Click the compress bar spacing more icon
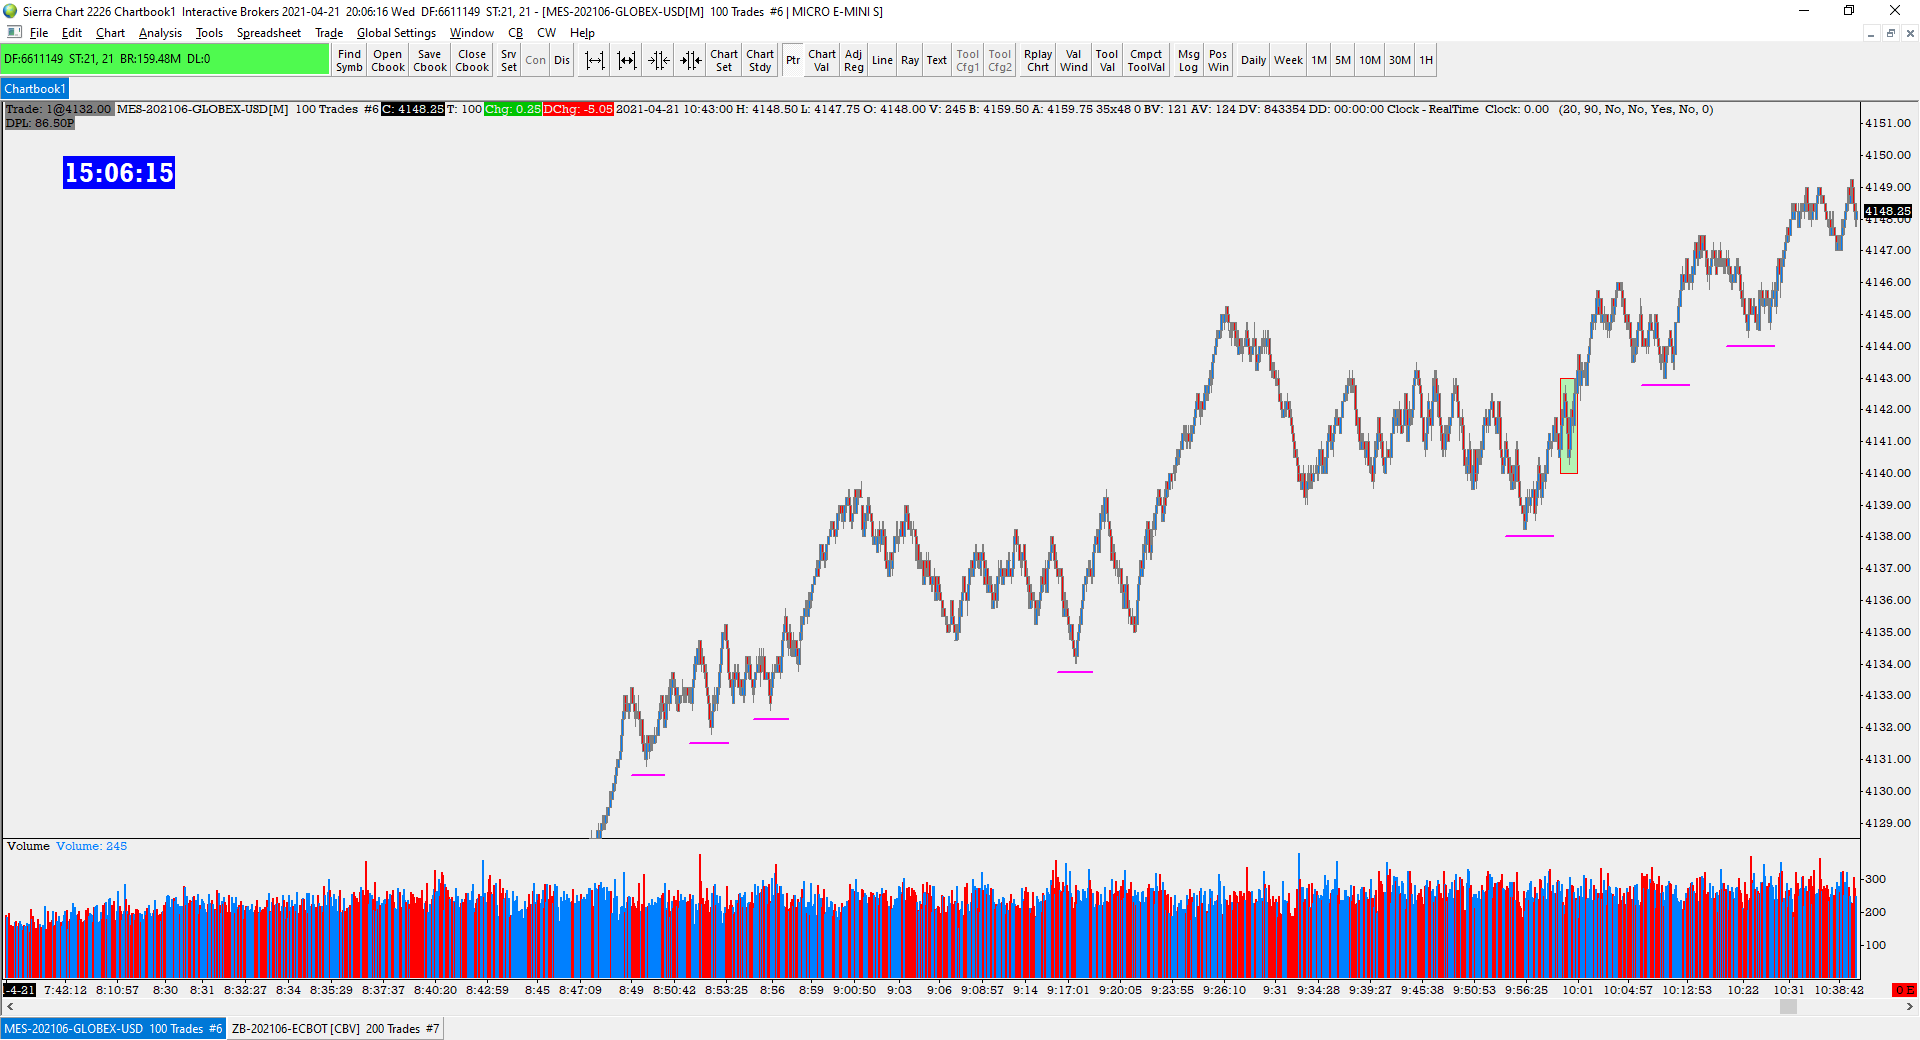 click(691, 60)
